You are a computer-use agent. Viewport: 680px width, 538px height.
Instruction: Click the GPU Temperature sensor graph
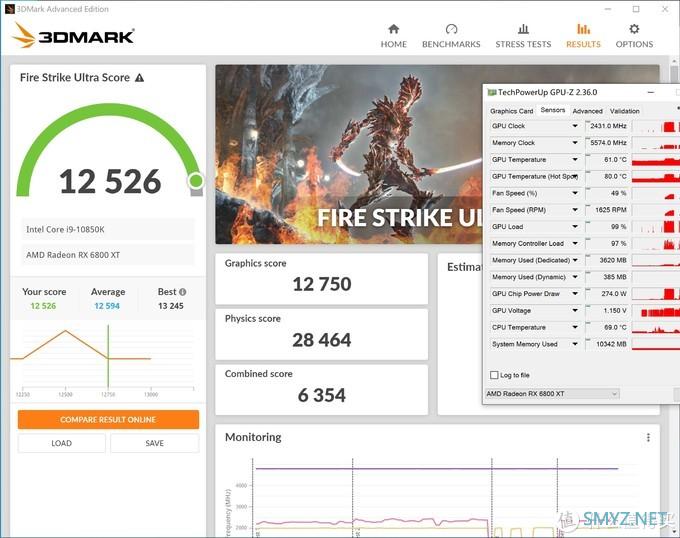(656, 160)
